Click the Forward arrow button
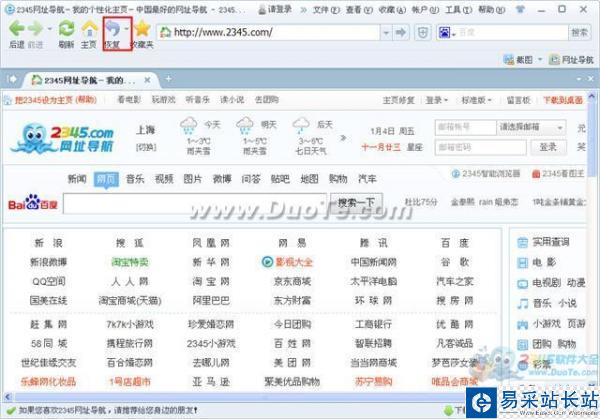 (x=36, y=28)
